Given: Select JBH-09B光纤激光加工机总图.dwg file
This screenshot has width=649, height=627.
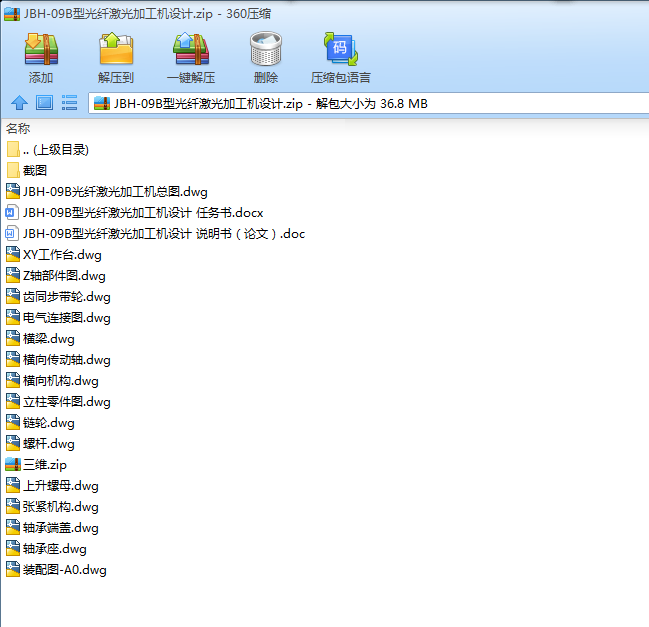Looking at the screenshot, I should [107, 192].
